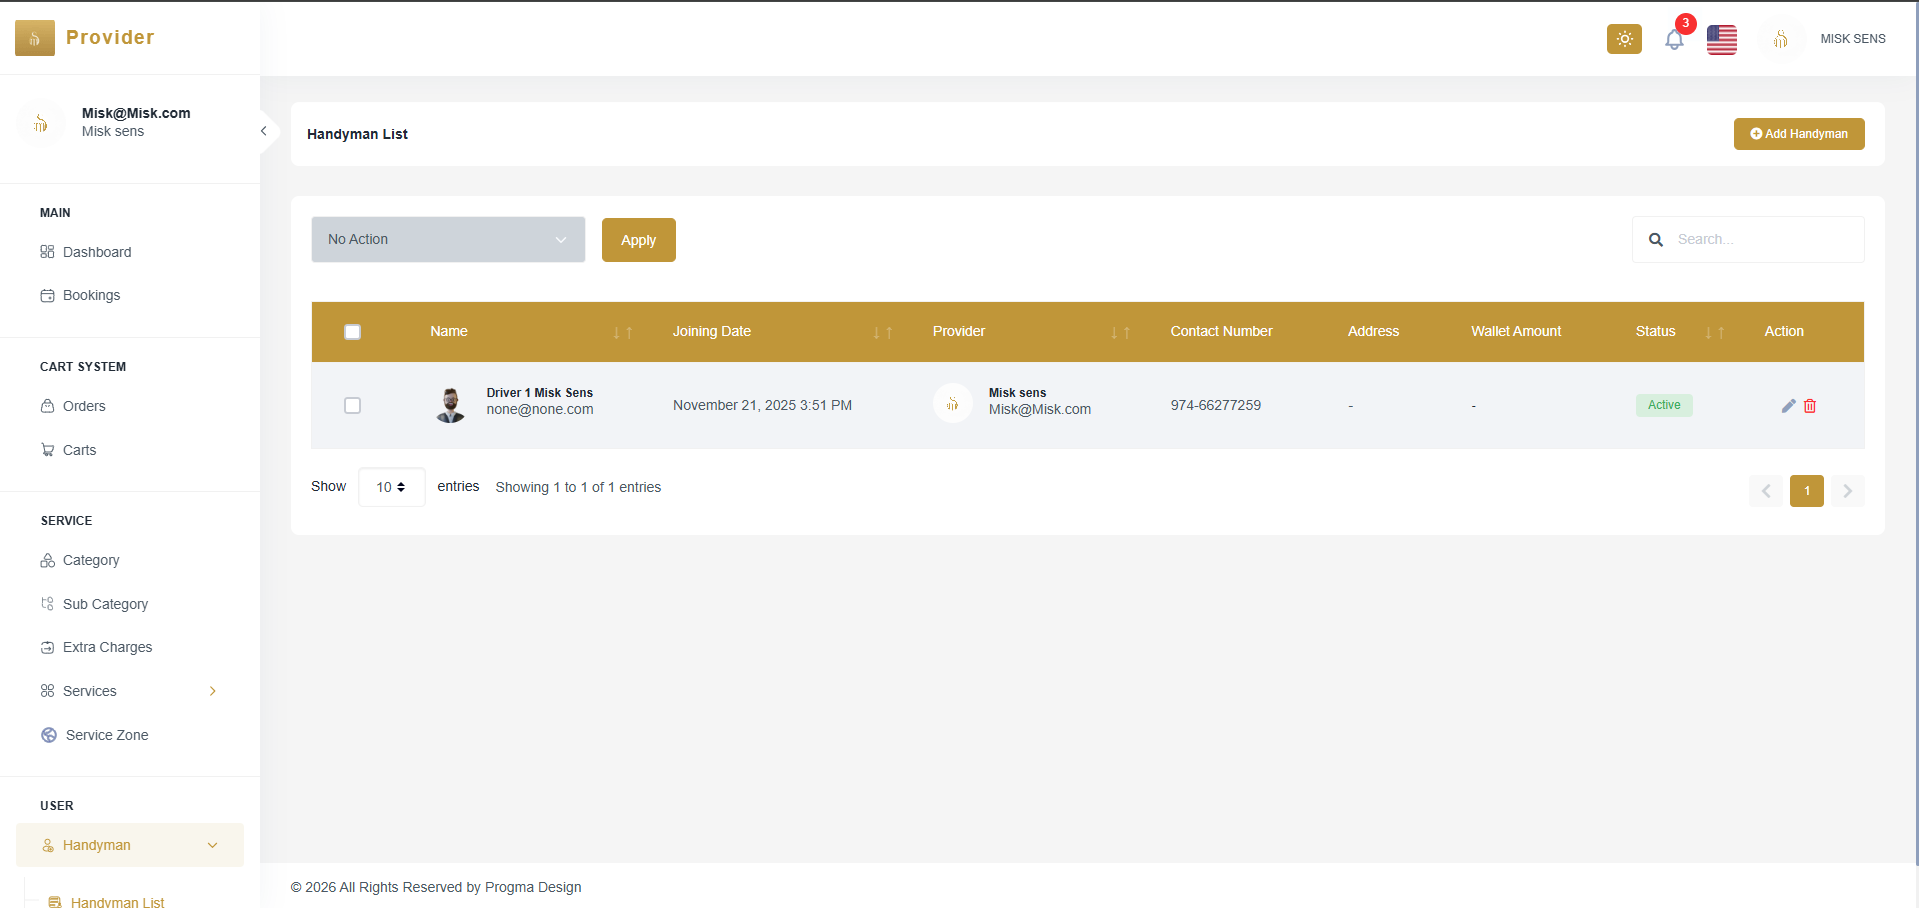Click the Add Handyman button
Viewport: 1919px width, 908px height.
coord(1798,133)
